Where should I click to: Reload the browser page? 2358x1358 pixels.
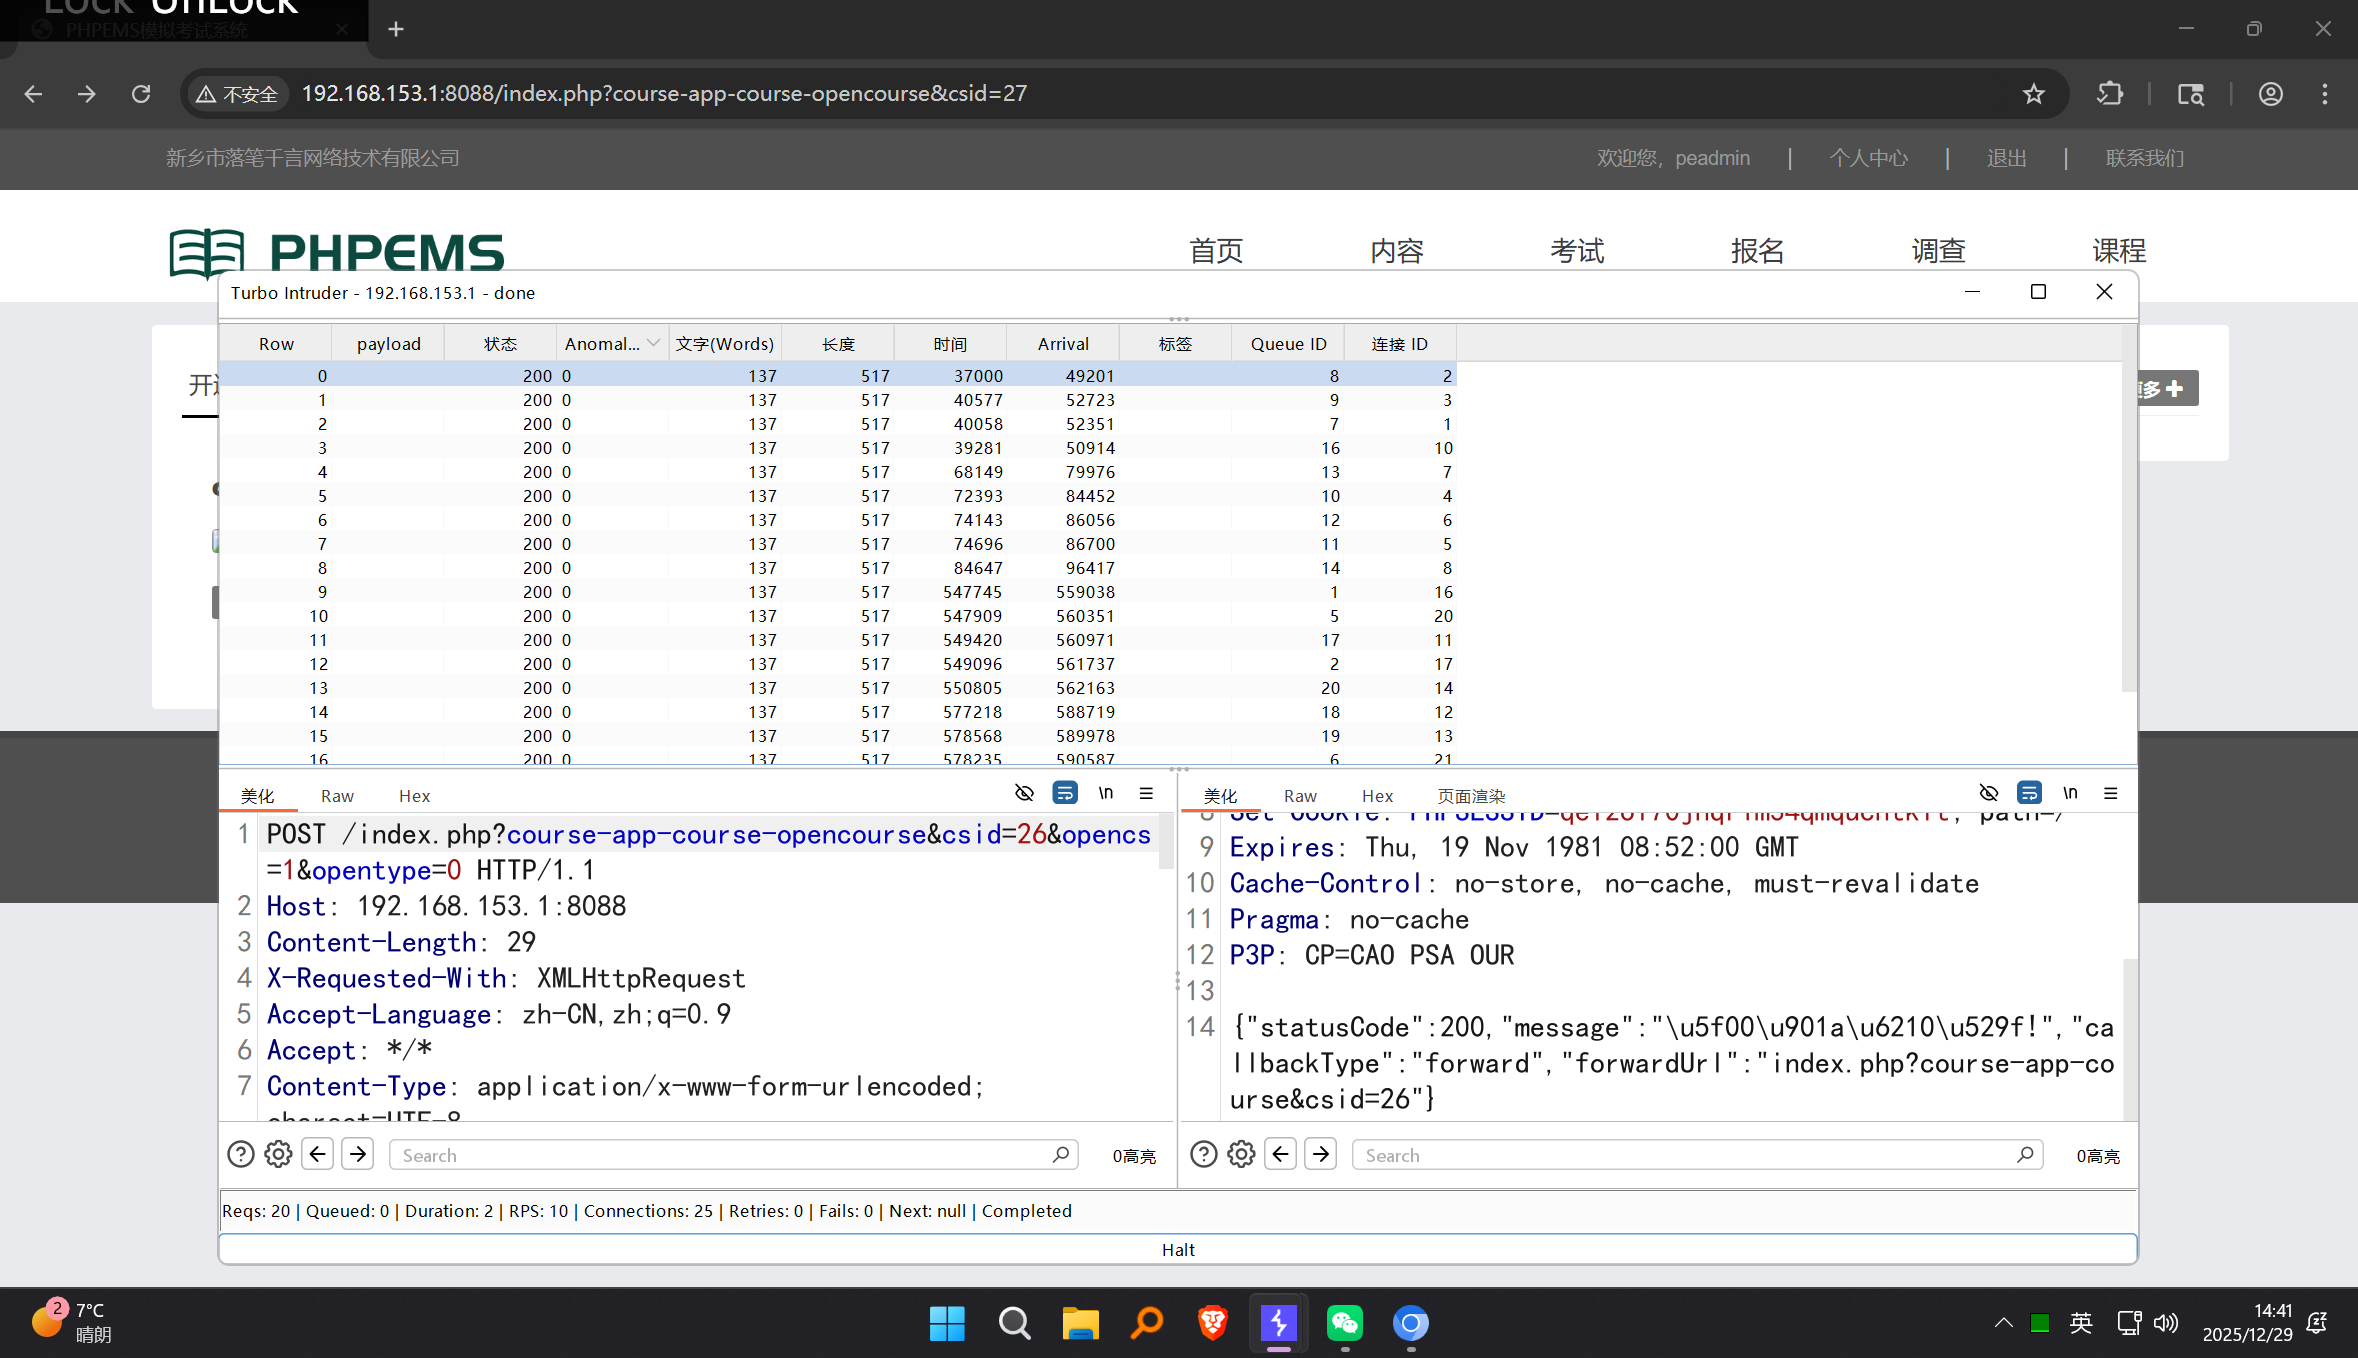point(141,94)
